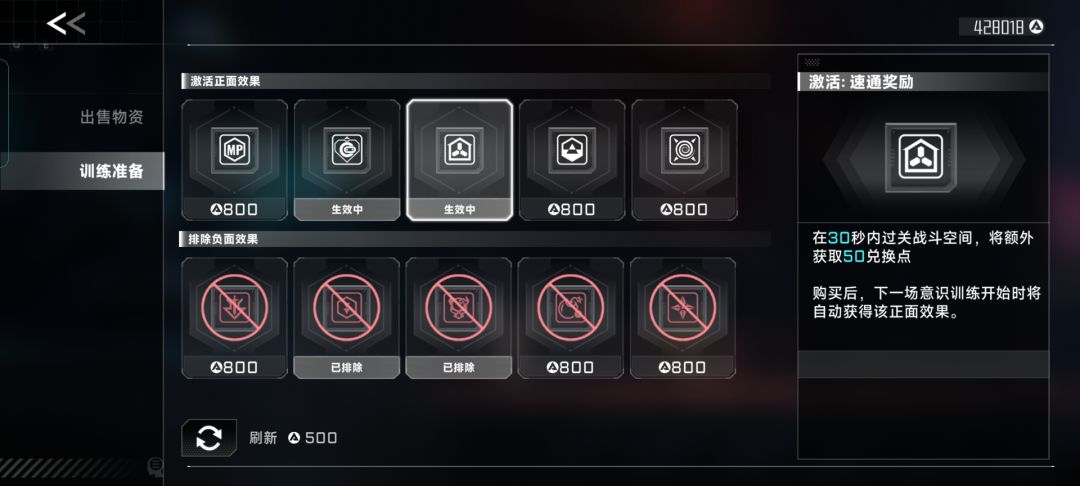1080x486 pixels.
Task: Open the 出售物资 tab
Action: [x=112, y=117]
